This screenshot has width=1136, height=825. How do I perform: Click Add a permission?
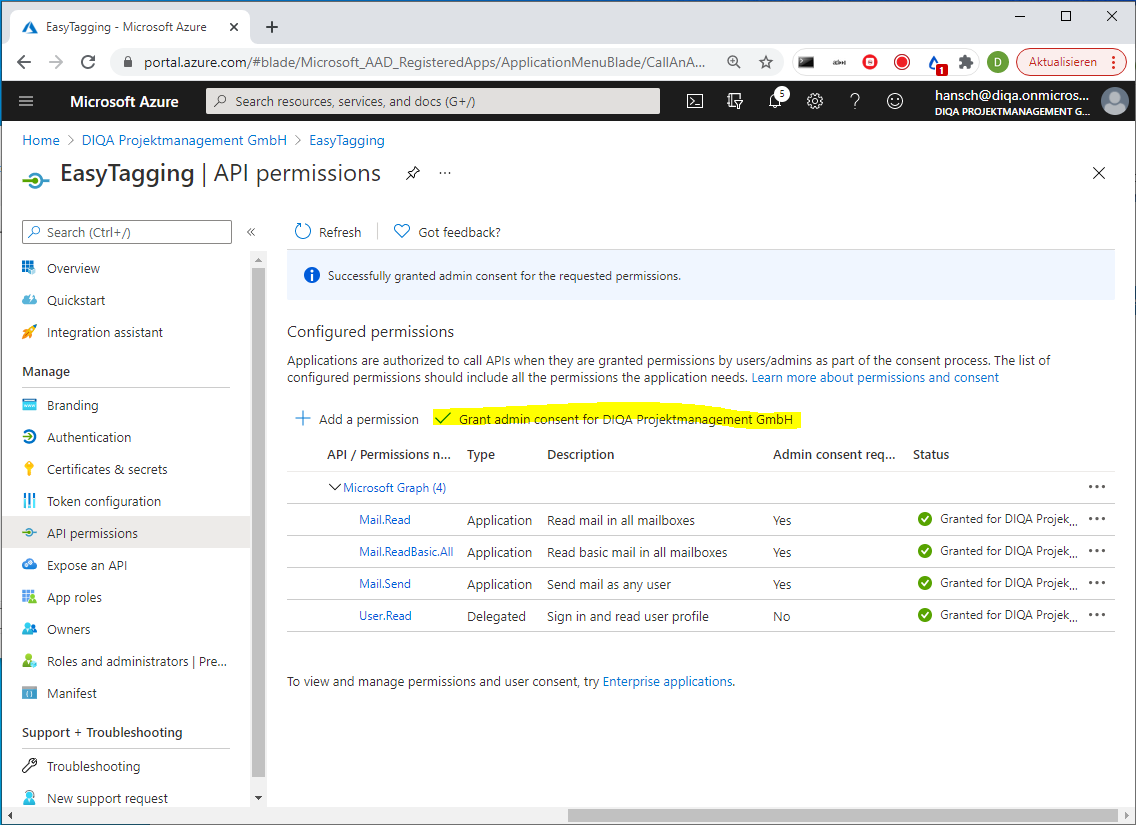[x=357, y=419]
